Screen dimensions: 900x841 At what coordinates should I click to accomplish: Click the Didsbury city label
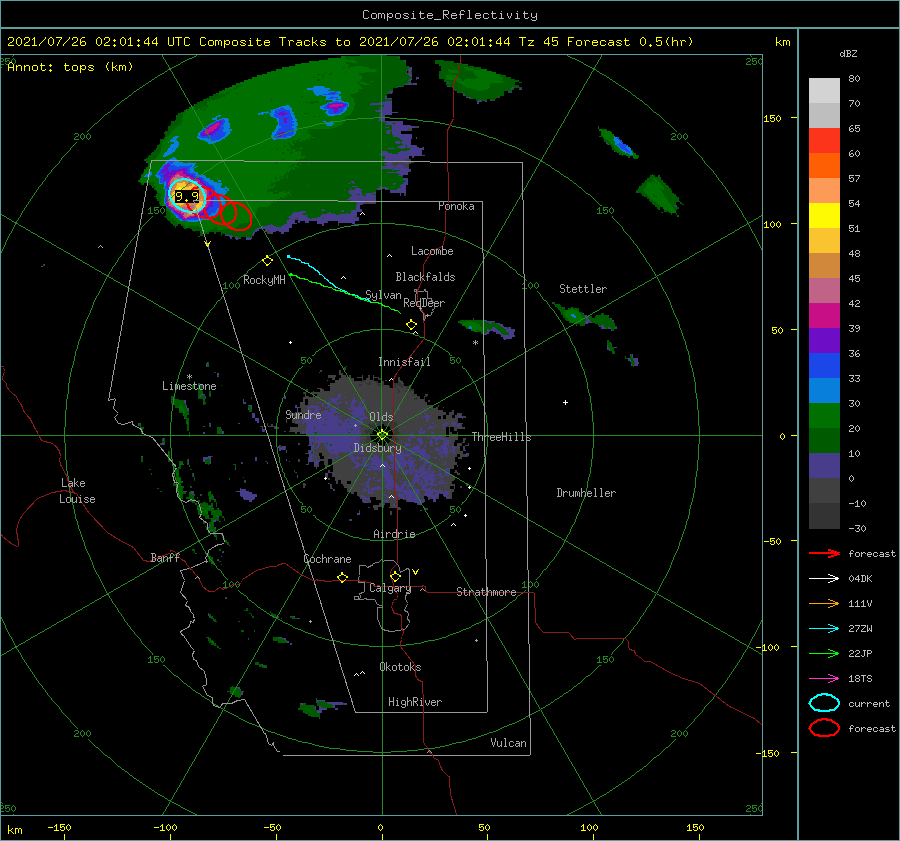pos(378,448)
